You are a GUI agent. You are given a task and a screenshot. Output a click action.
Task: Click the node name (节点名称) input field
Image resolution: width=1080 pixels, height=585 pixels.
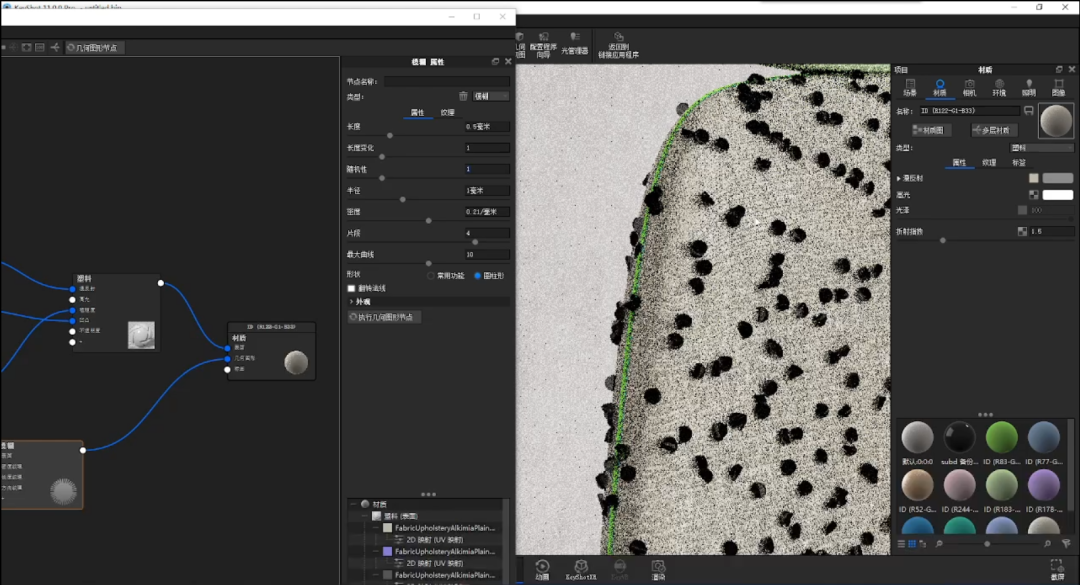click(446, 81)
